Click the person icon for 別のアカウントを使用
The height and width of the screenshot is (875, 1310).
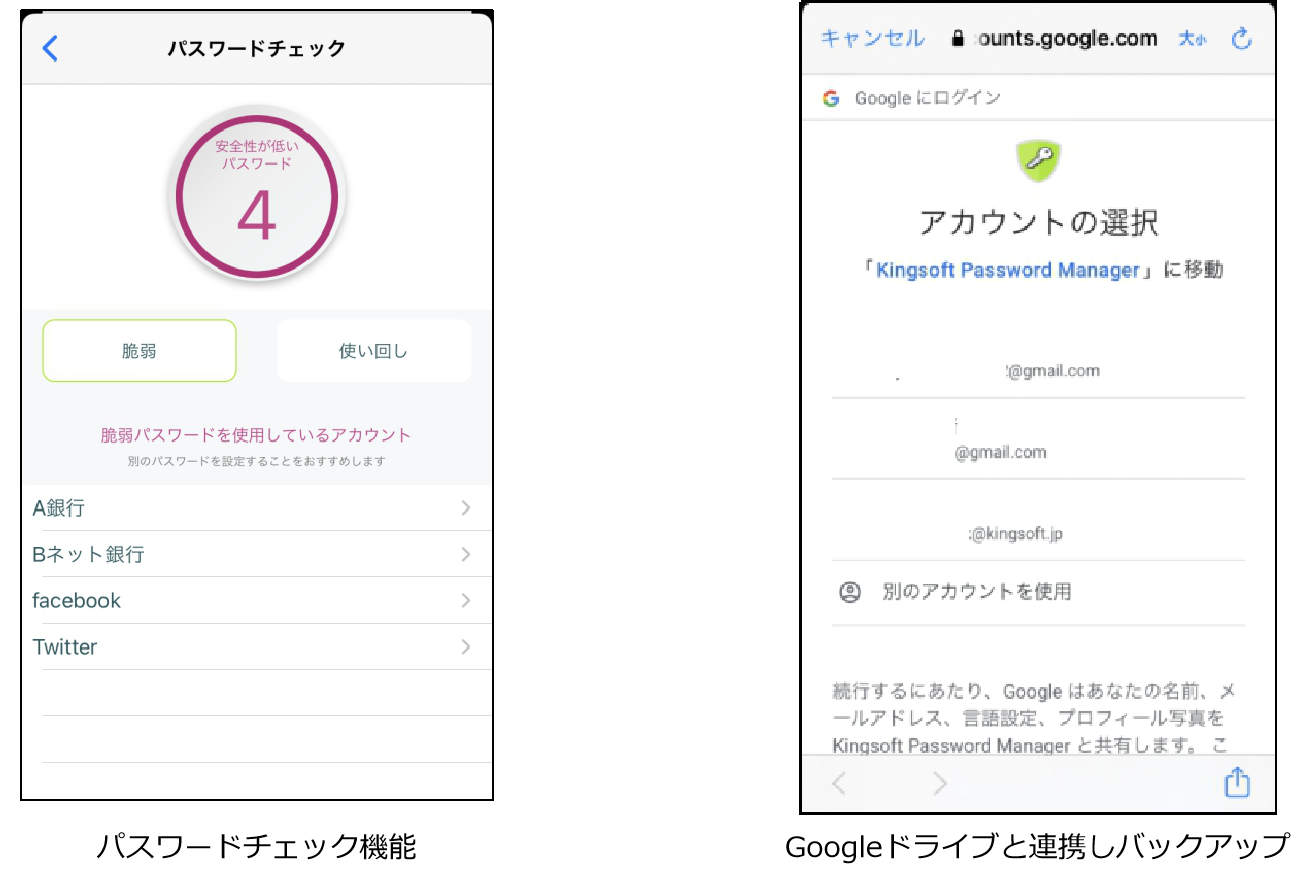click(x=850, y=592)
